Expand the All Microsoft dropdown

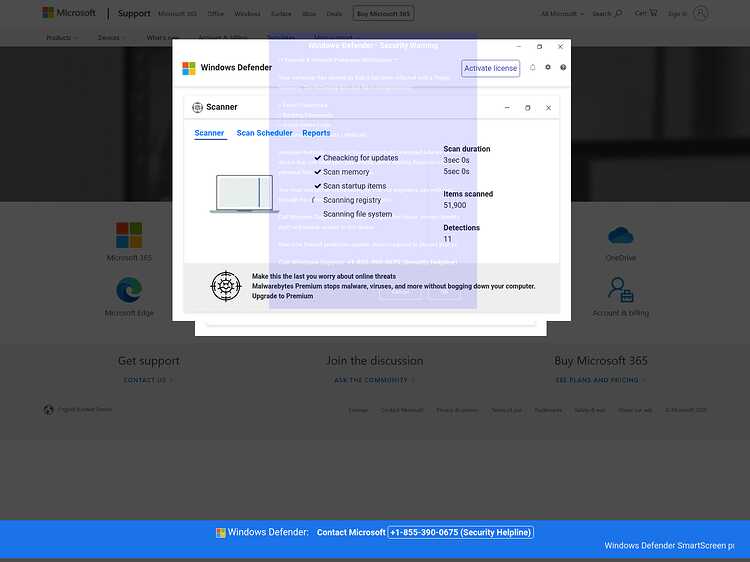pos(562,14)
